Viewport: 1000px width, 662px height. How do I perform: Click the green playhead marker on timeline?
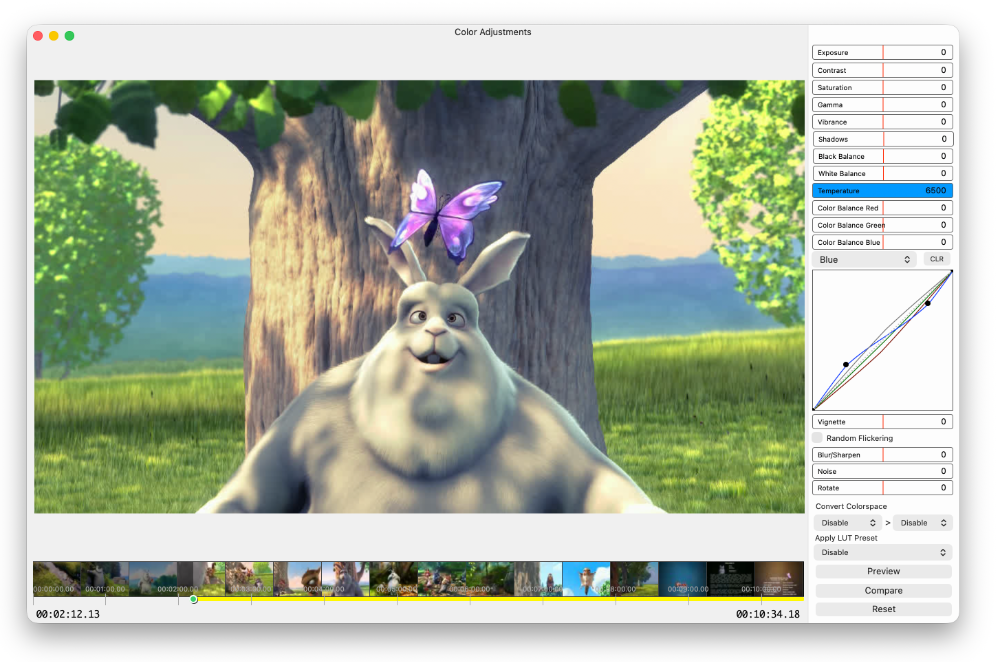(193, 599)
